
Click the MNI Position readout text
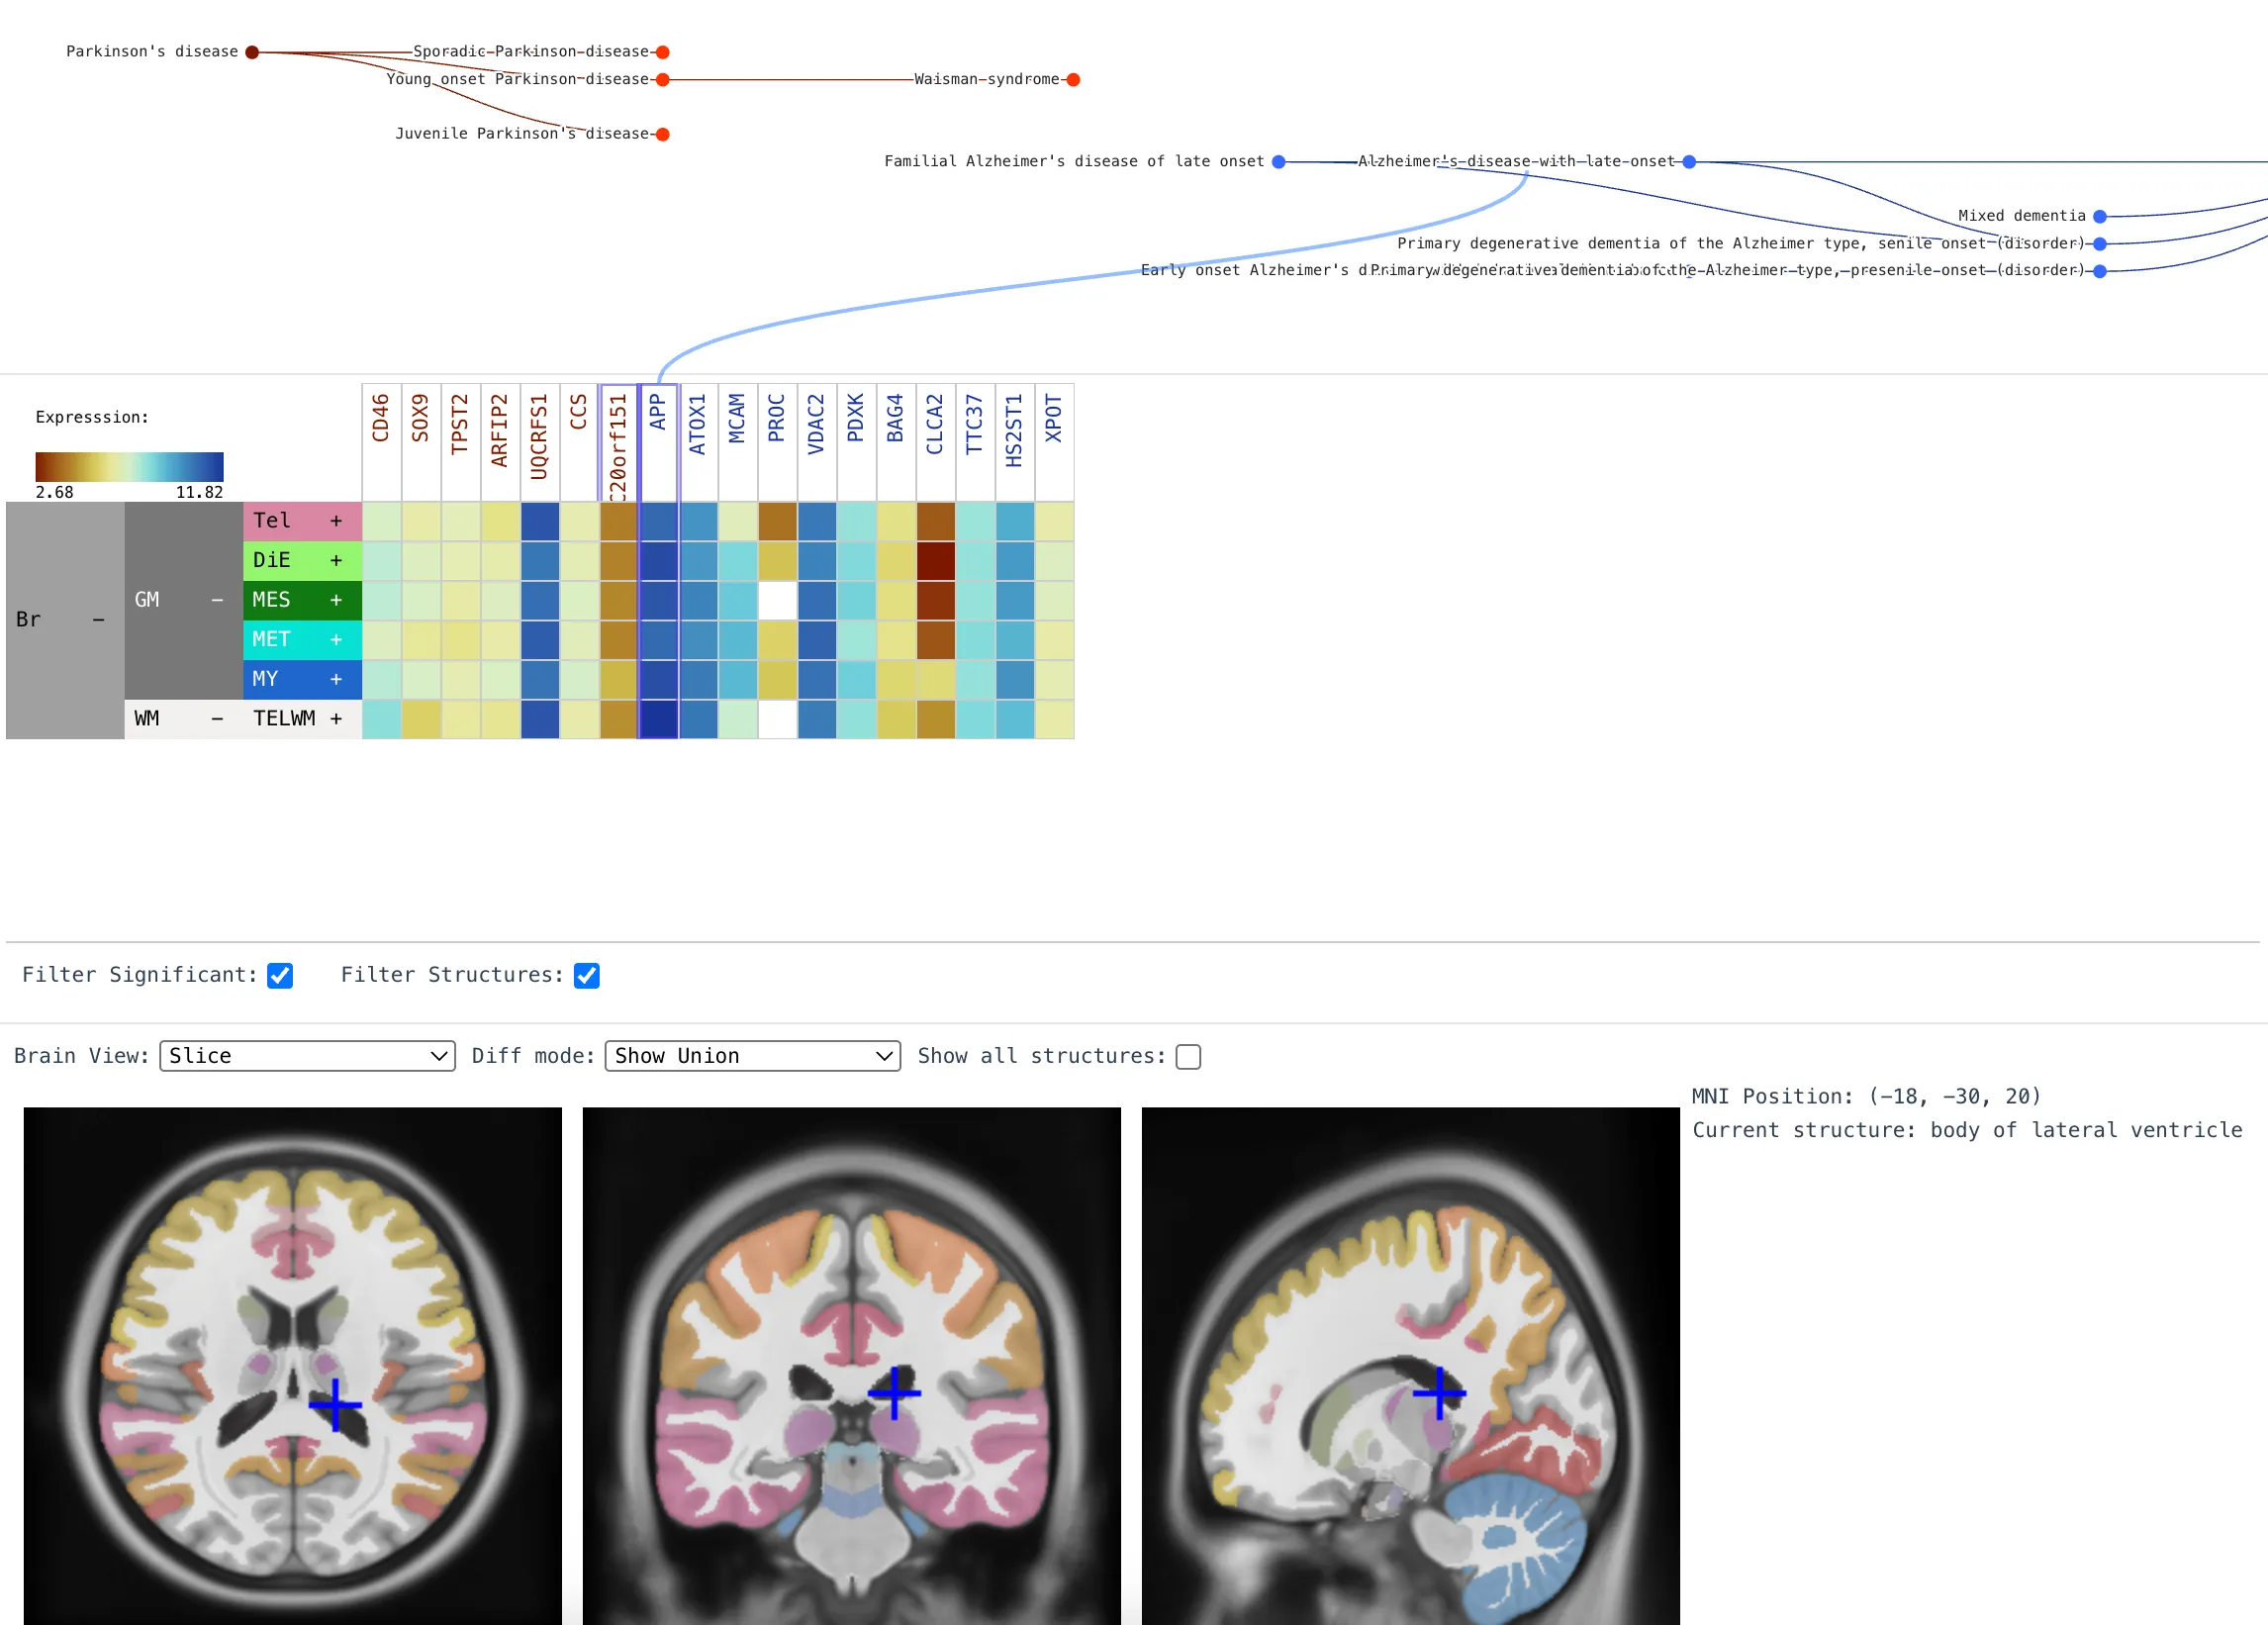1866,1096
